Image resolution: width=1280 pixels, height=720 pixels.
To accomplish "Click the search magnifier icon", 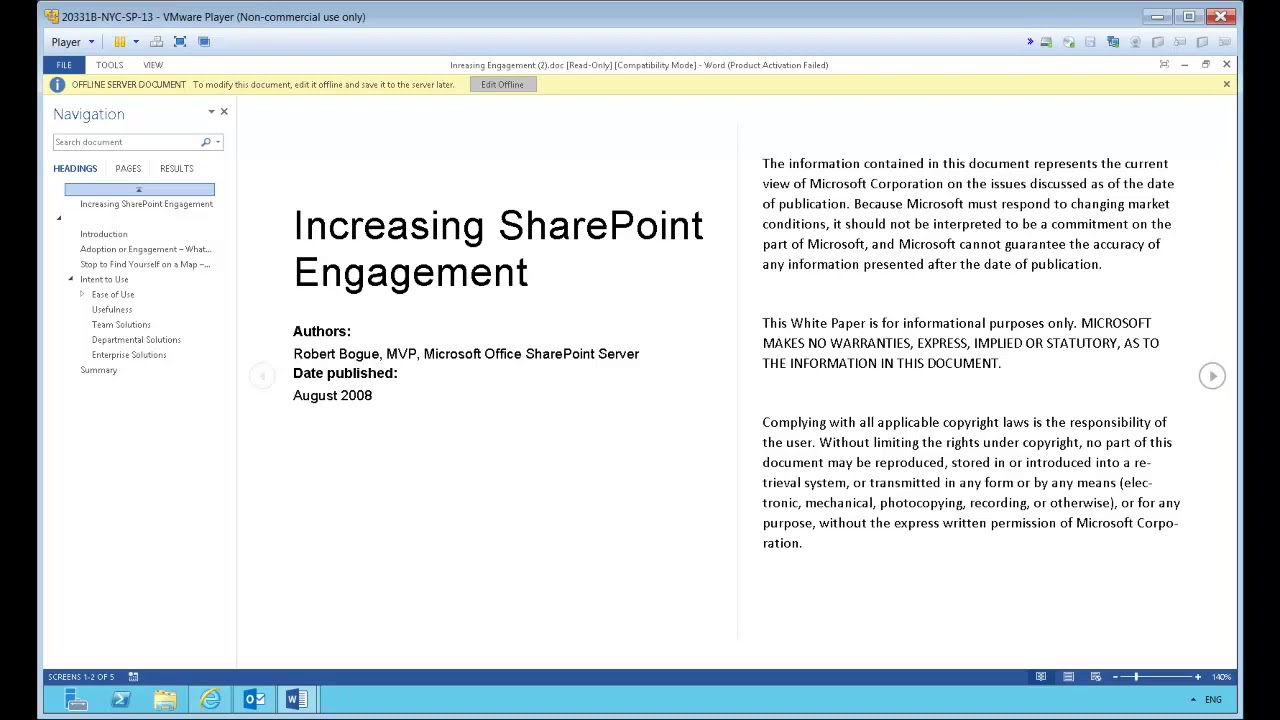I will 206,142.
